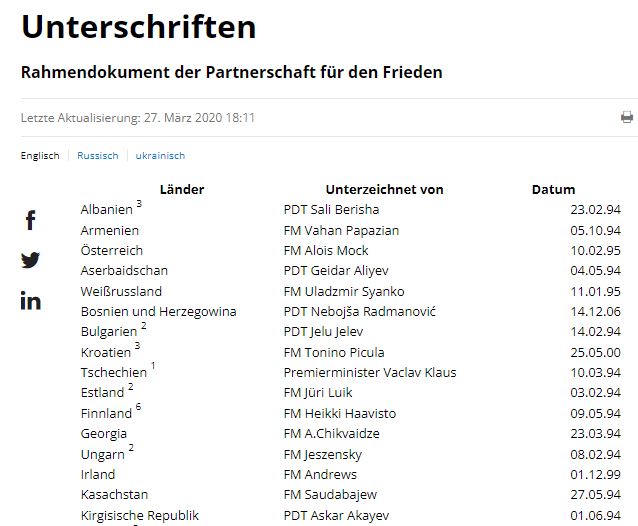
Task: Click the Unterzeichnet von column header
Action: coord(384,189)
